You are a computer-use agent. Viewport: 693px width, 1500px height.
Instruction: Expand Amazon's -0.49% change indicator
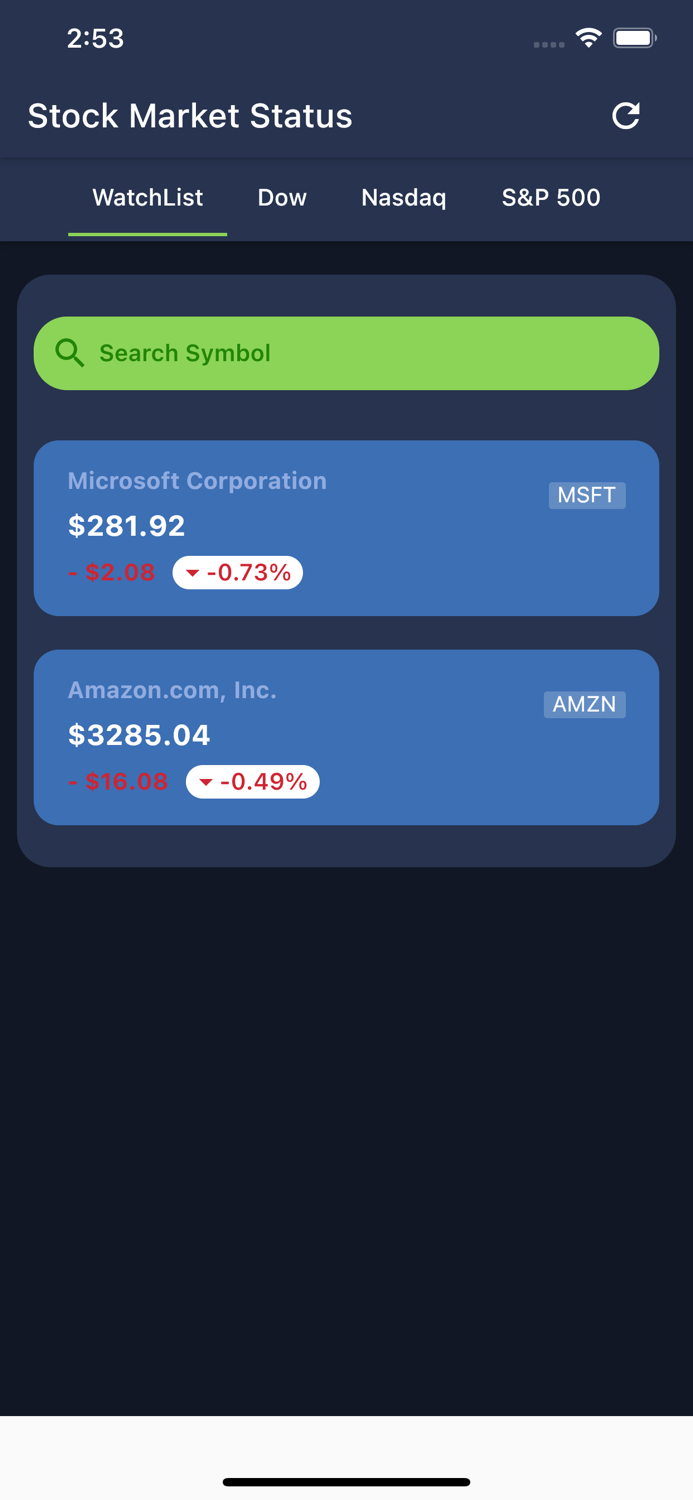253,782
